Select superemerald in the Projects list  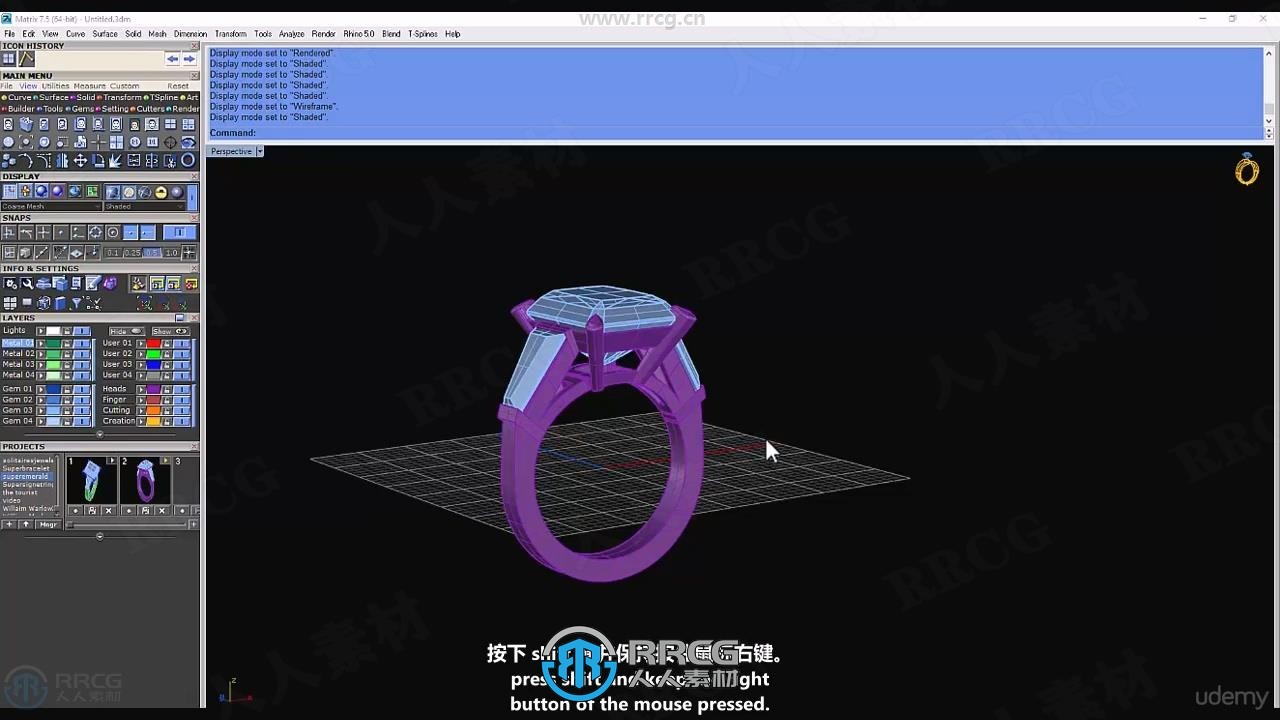point(26,477)
